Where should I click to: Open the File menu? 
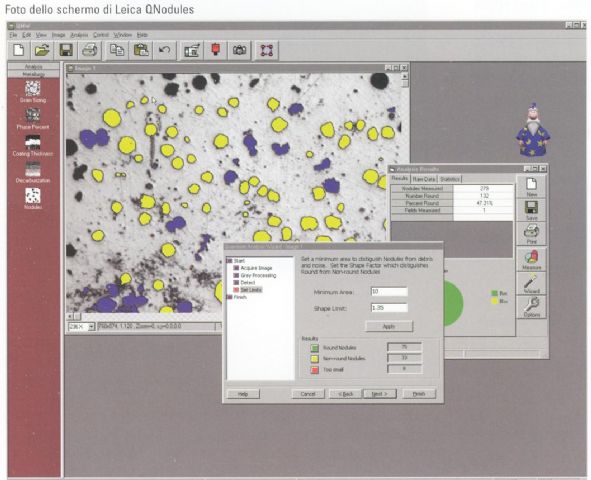[x=13, y=35]
